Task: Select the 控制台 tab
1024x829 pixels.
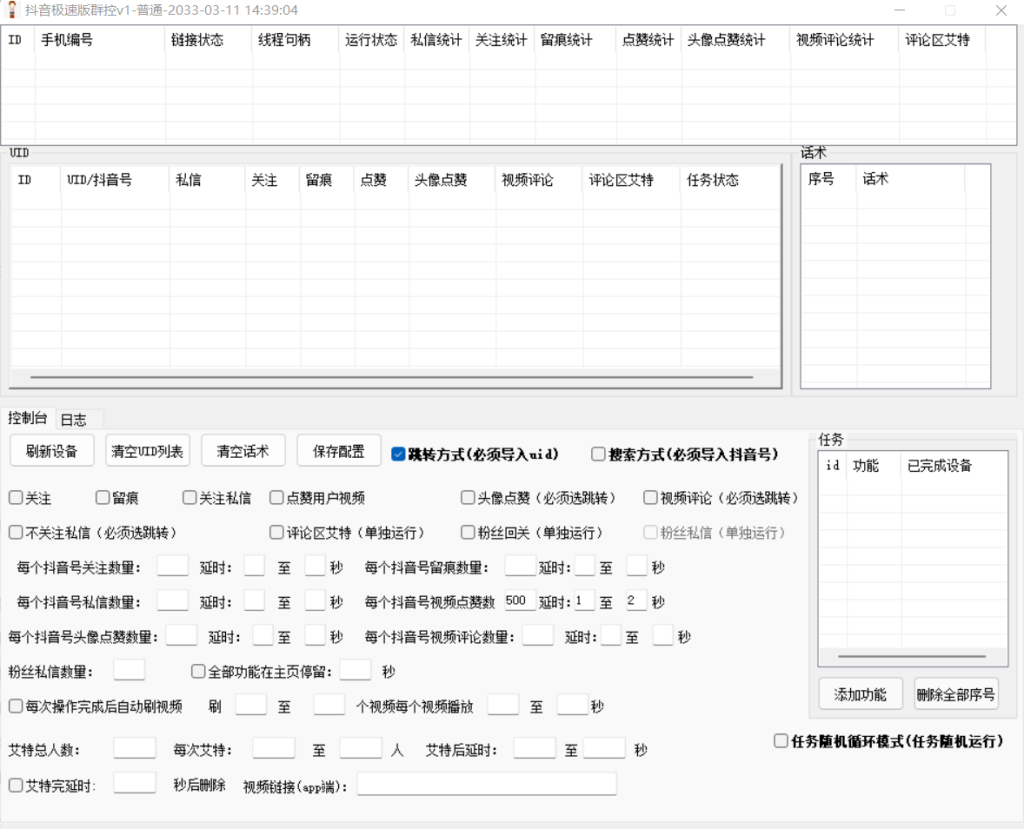Action: click(x=28, y=418)
